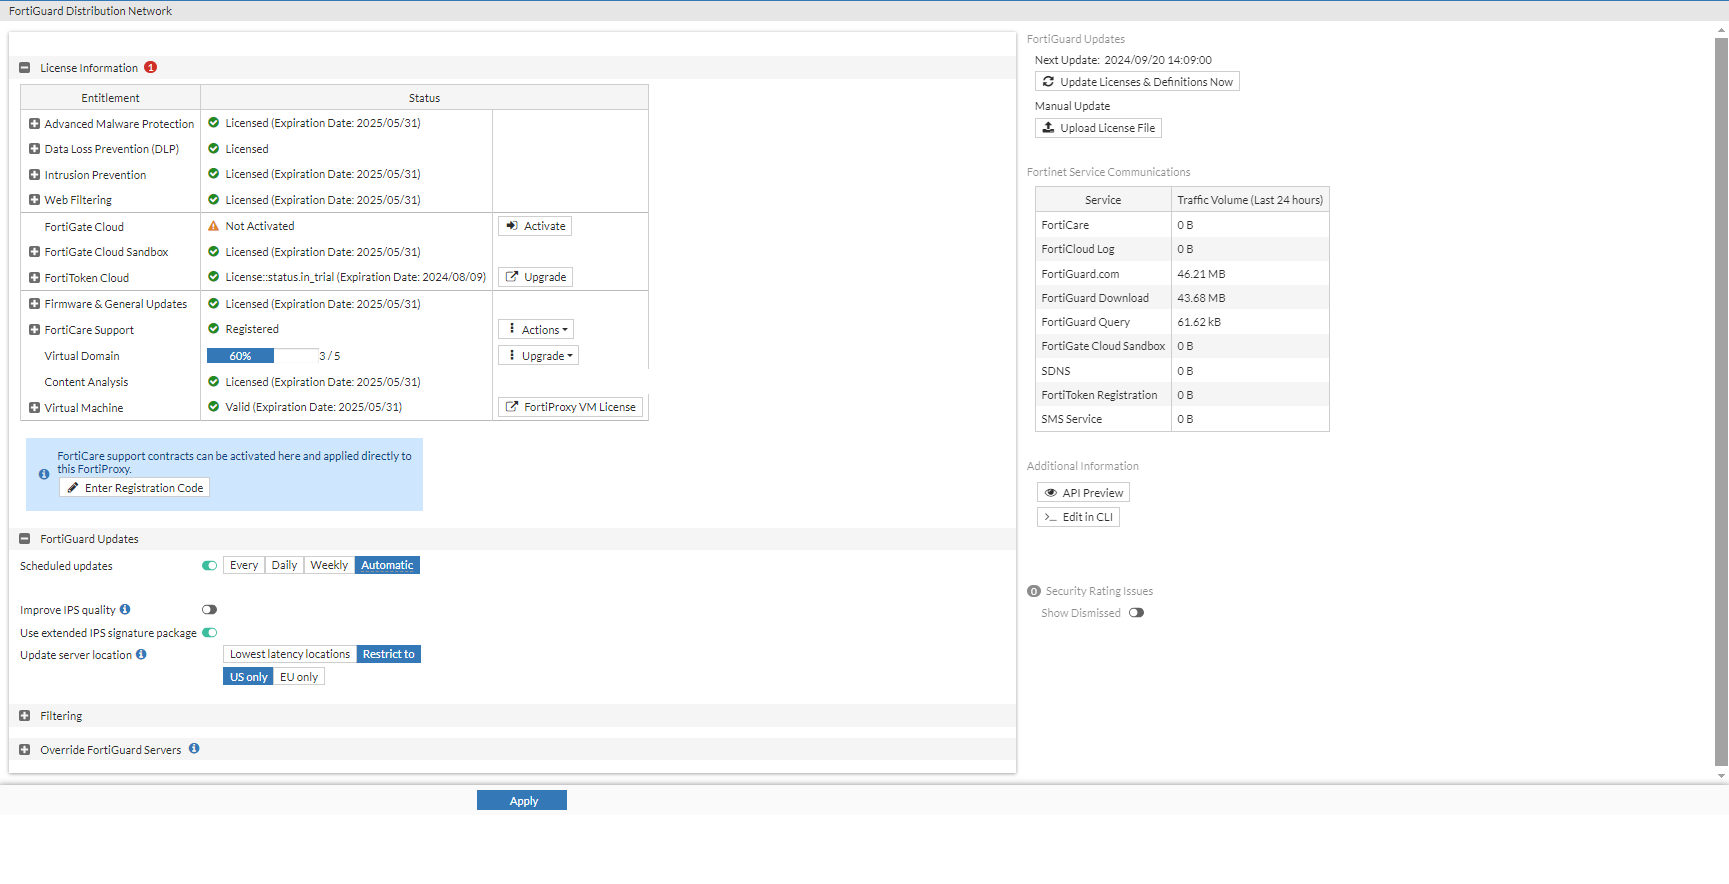Apply the FortiGuard settings
This screenshot has width=1729, height=884.
tap(522, 801)
